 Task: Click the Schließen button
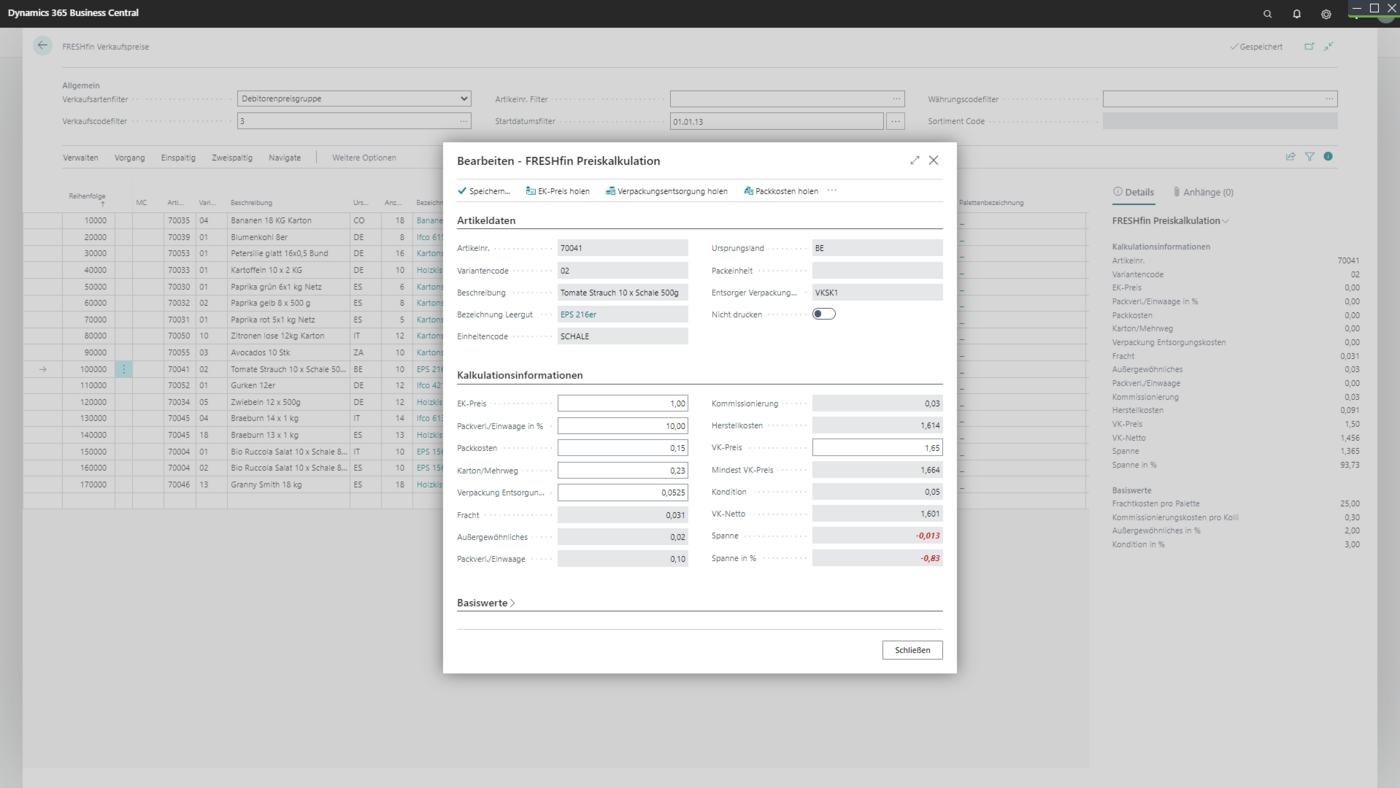912,650
